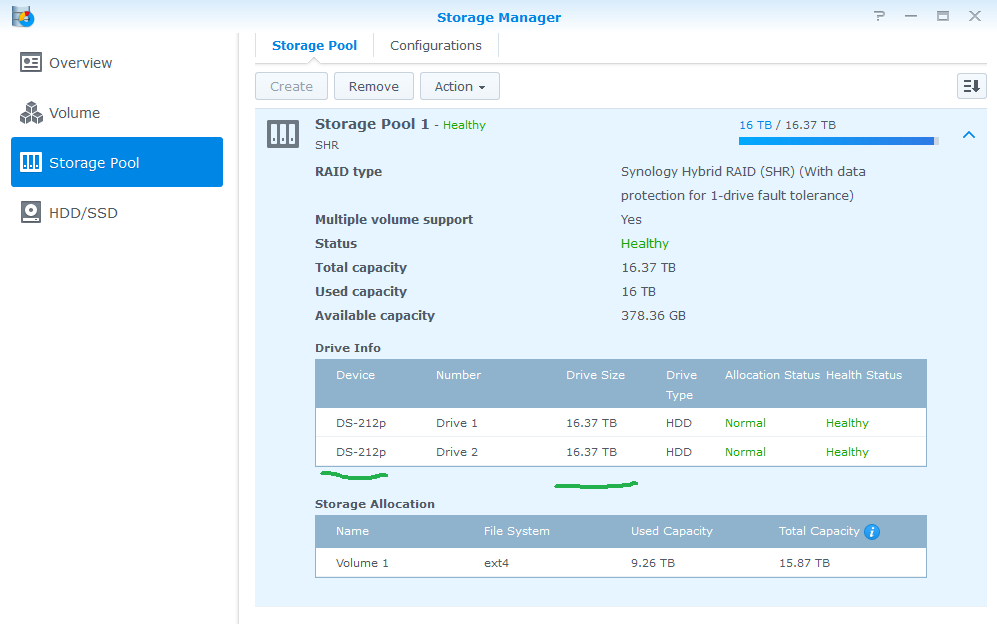Click the sort order icon button
The height and width of the screenshot is (624, 997).
coord(972,86)
